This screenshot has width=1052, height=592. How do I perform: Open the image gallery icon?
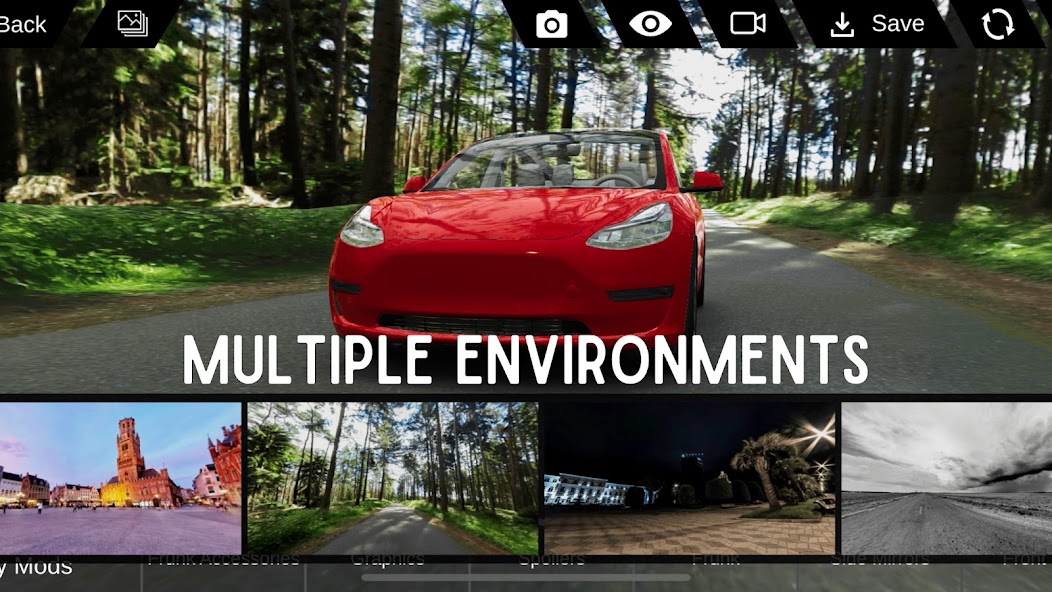pos(132,24)
